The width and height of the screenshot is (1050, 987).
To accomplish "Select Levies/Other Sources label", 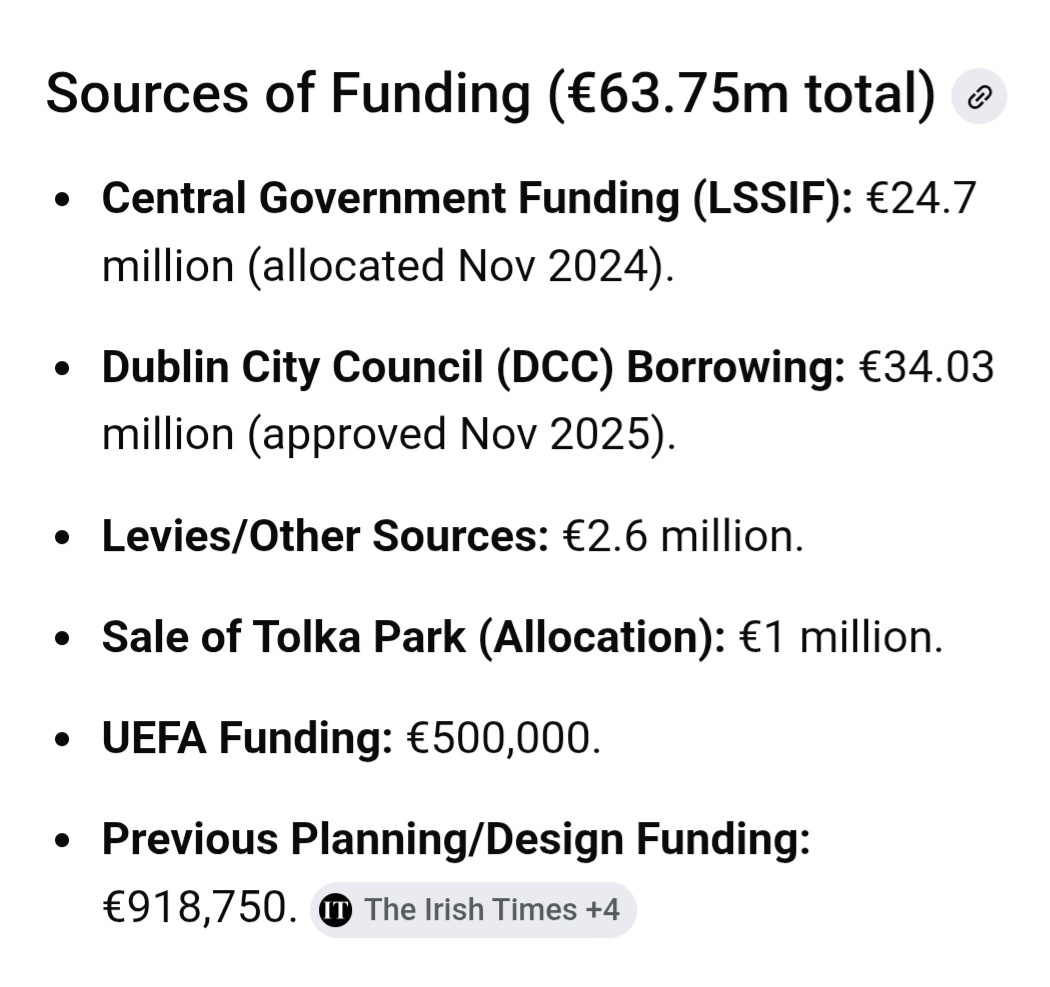I will click(325, 536).
